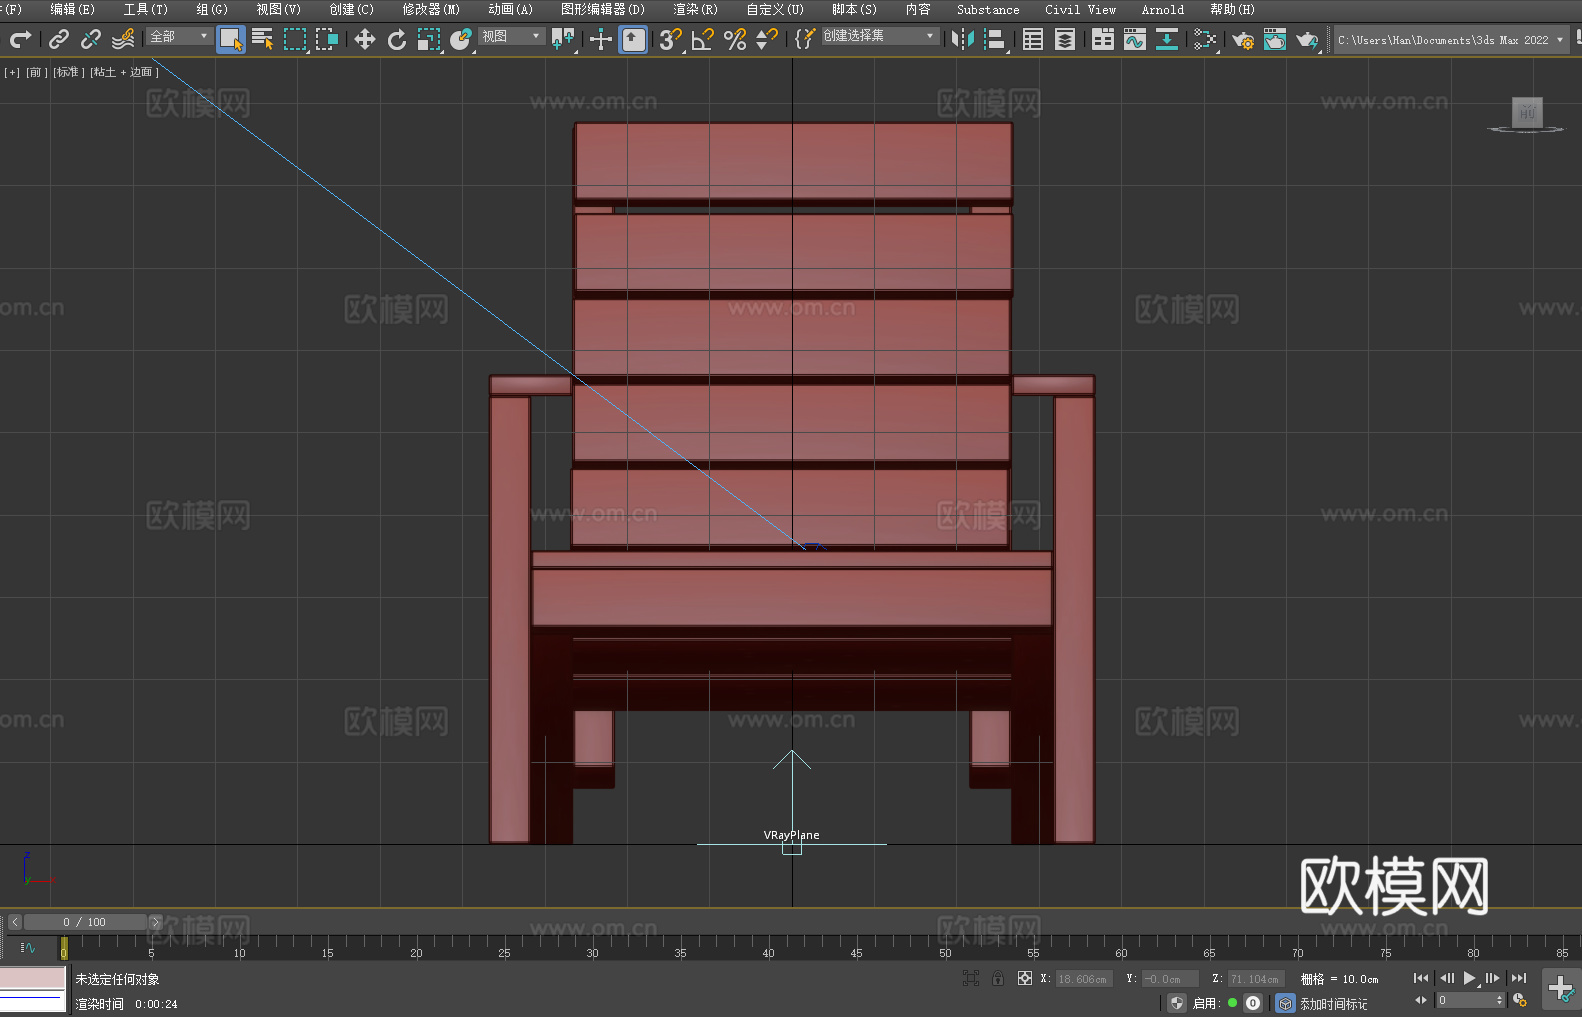Click the Align tool icon
This screenshot has width=1582, height=1017.
[995, 39]
